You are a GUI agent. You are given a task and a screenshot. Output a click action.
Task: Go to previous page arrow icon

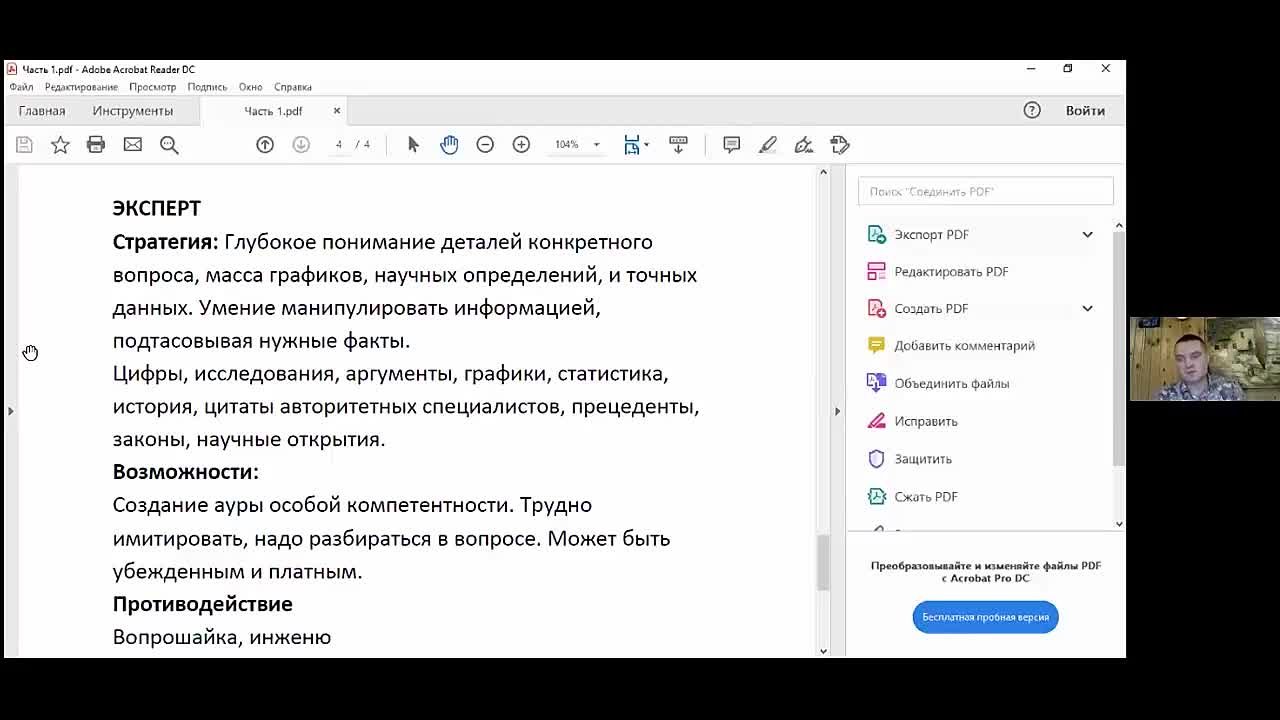point(265,145)
